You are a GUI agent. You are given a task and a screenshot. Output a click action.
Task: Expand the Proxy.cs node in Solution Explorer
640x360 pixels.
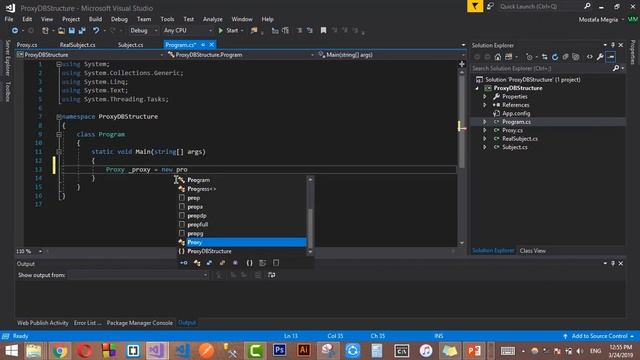(x=485, y=131)
